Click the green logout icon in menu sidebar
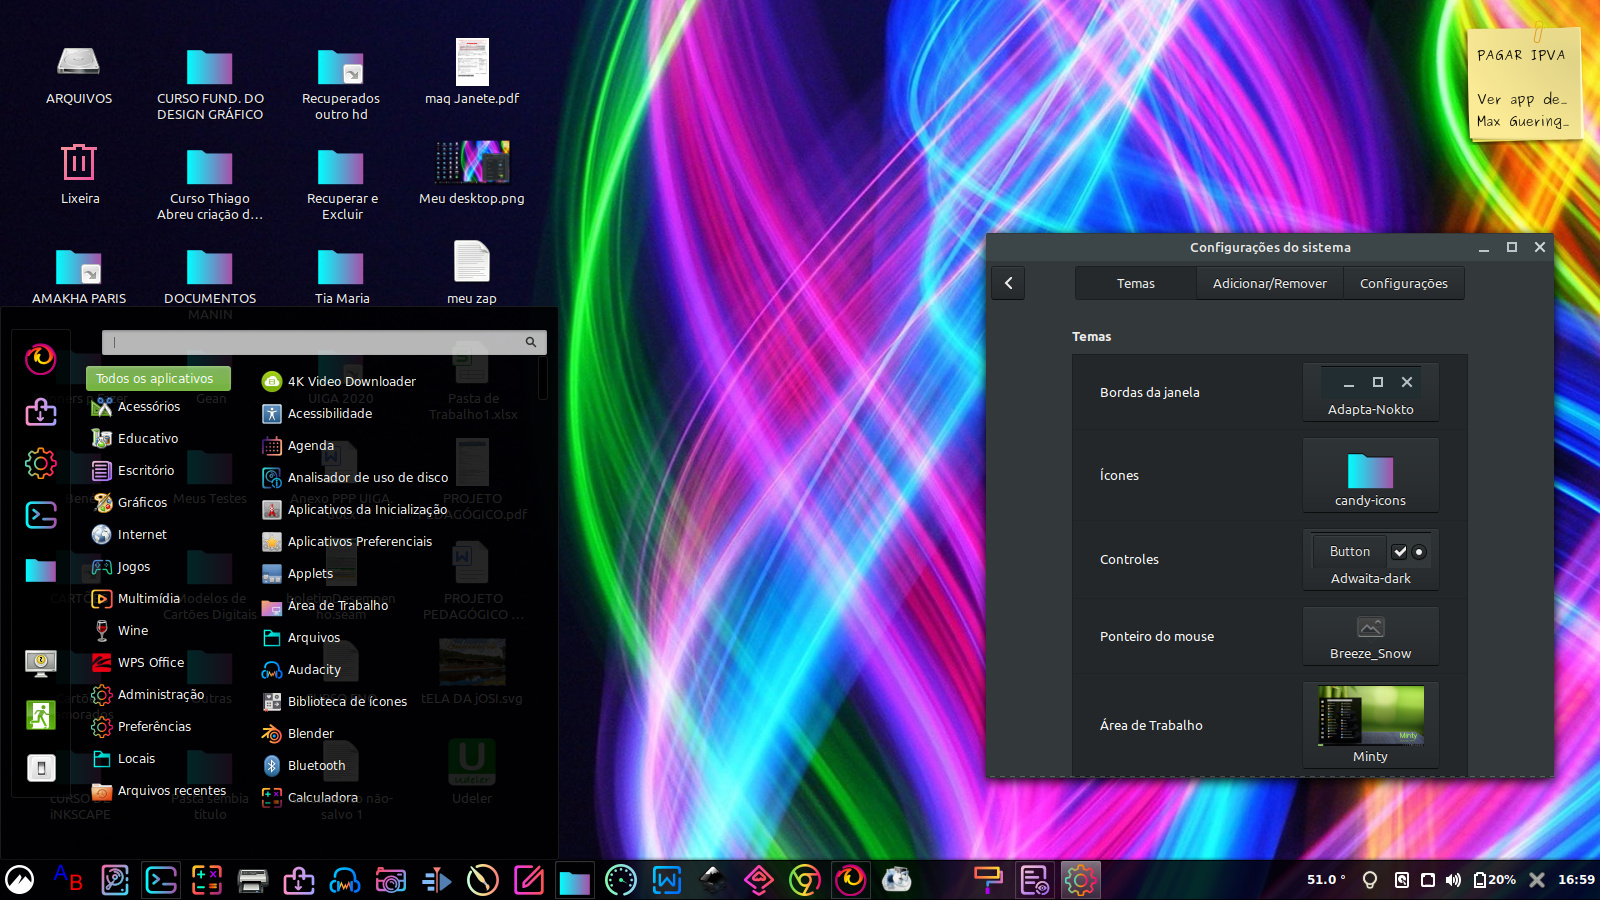This screenshot has height=900, width=1600. (x=41, y=715)
